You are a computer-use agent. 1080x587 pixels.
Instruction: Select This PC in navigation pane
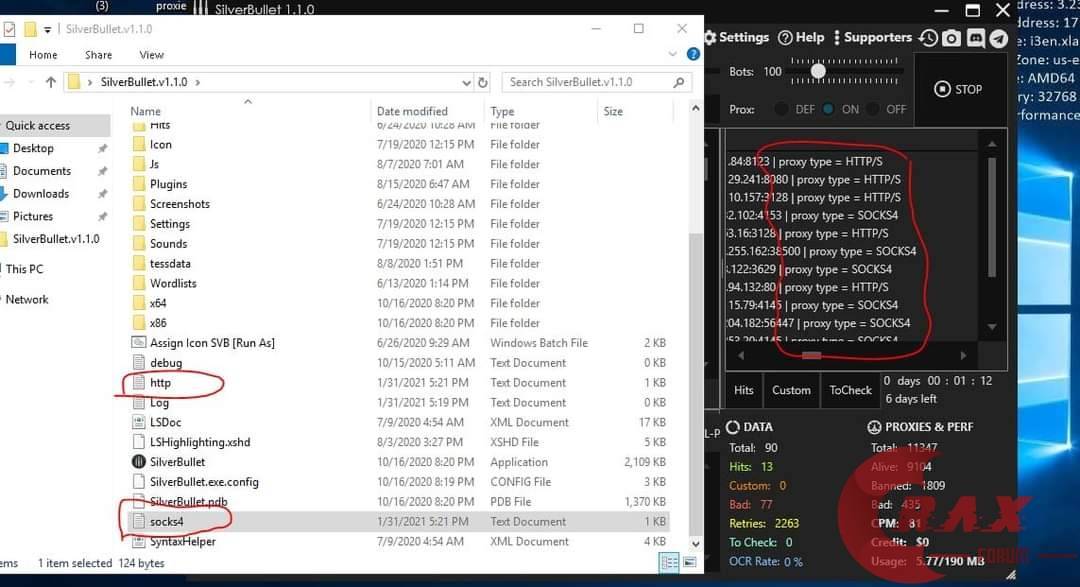click(x=24, y=269)
